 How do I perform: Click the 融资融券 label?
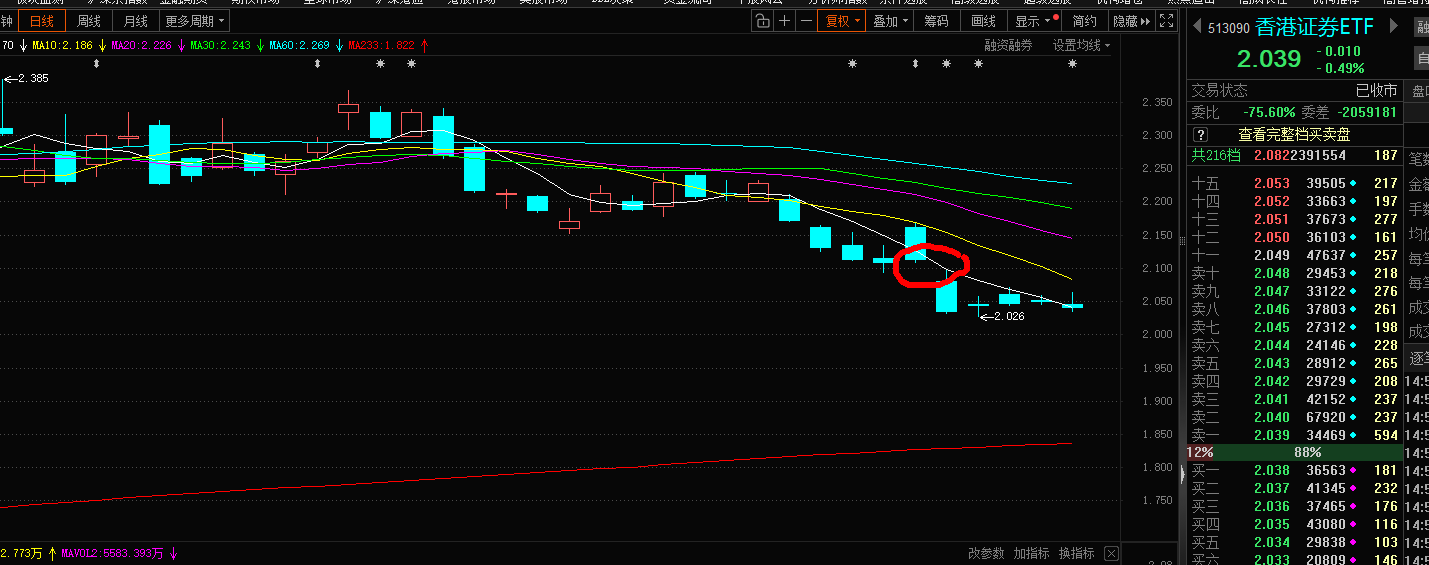pos(1008,45)
